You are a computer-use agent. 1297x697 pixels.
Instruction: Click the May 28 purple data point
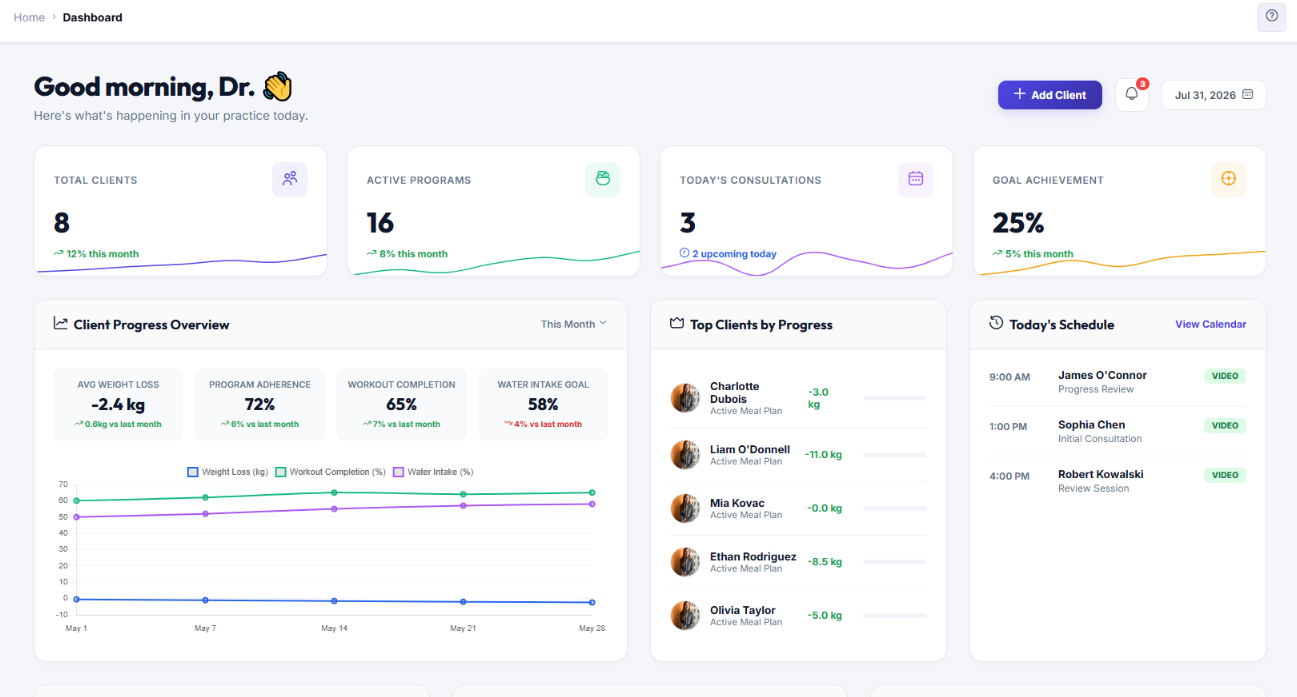[x=592, y=503]
